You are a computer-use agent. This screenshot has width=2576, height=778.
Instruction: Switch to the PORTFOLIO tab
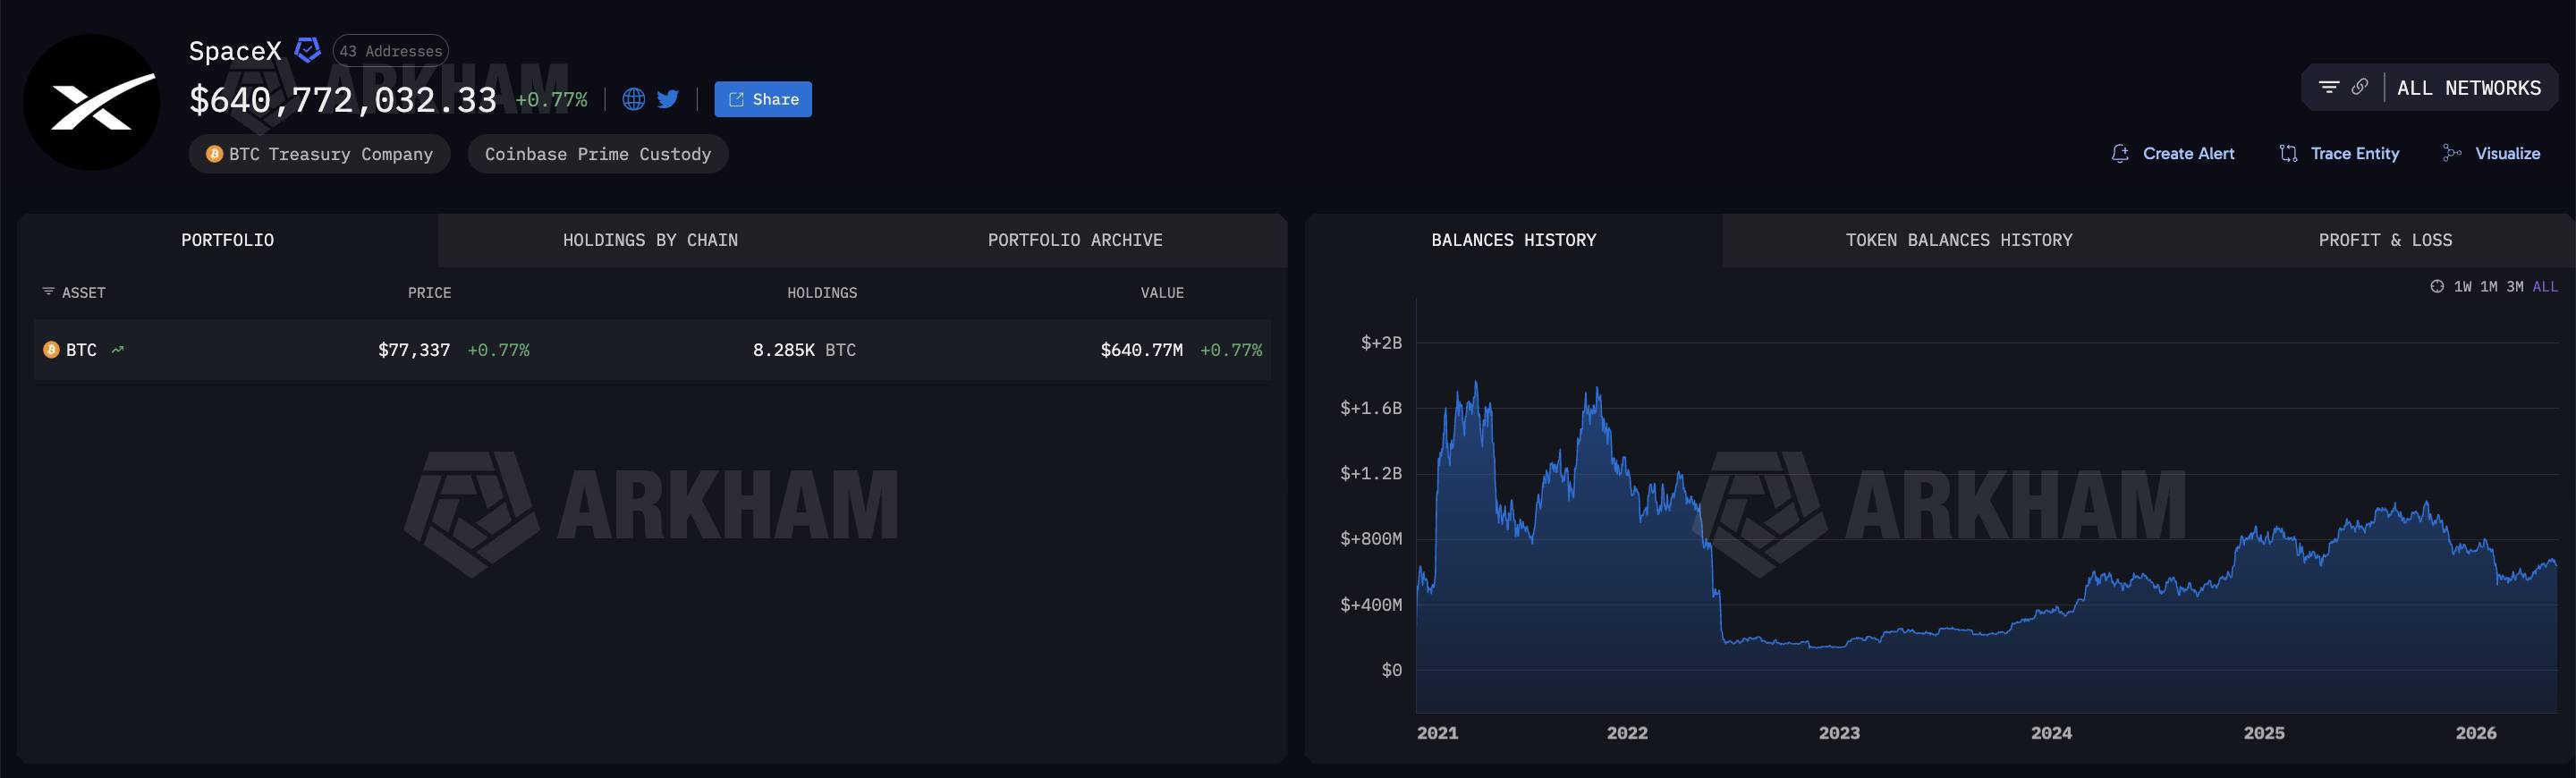click(x=227, y=240)
